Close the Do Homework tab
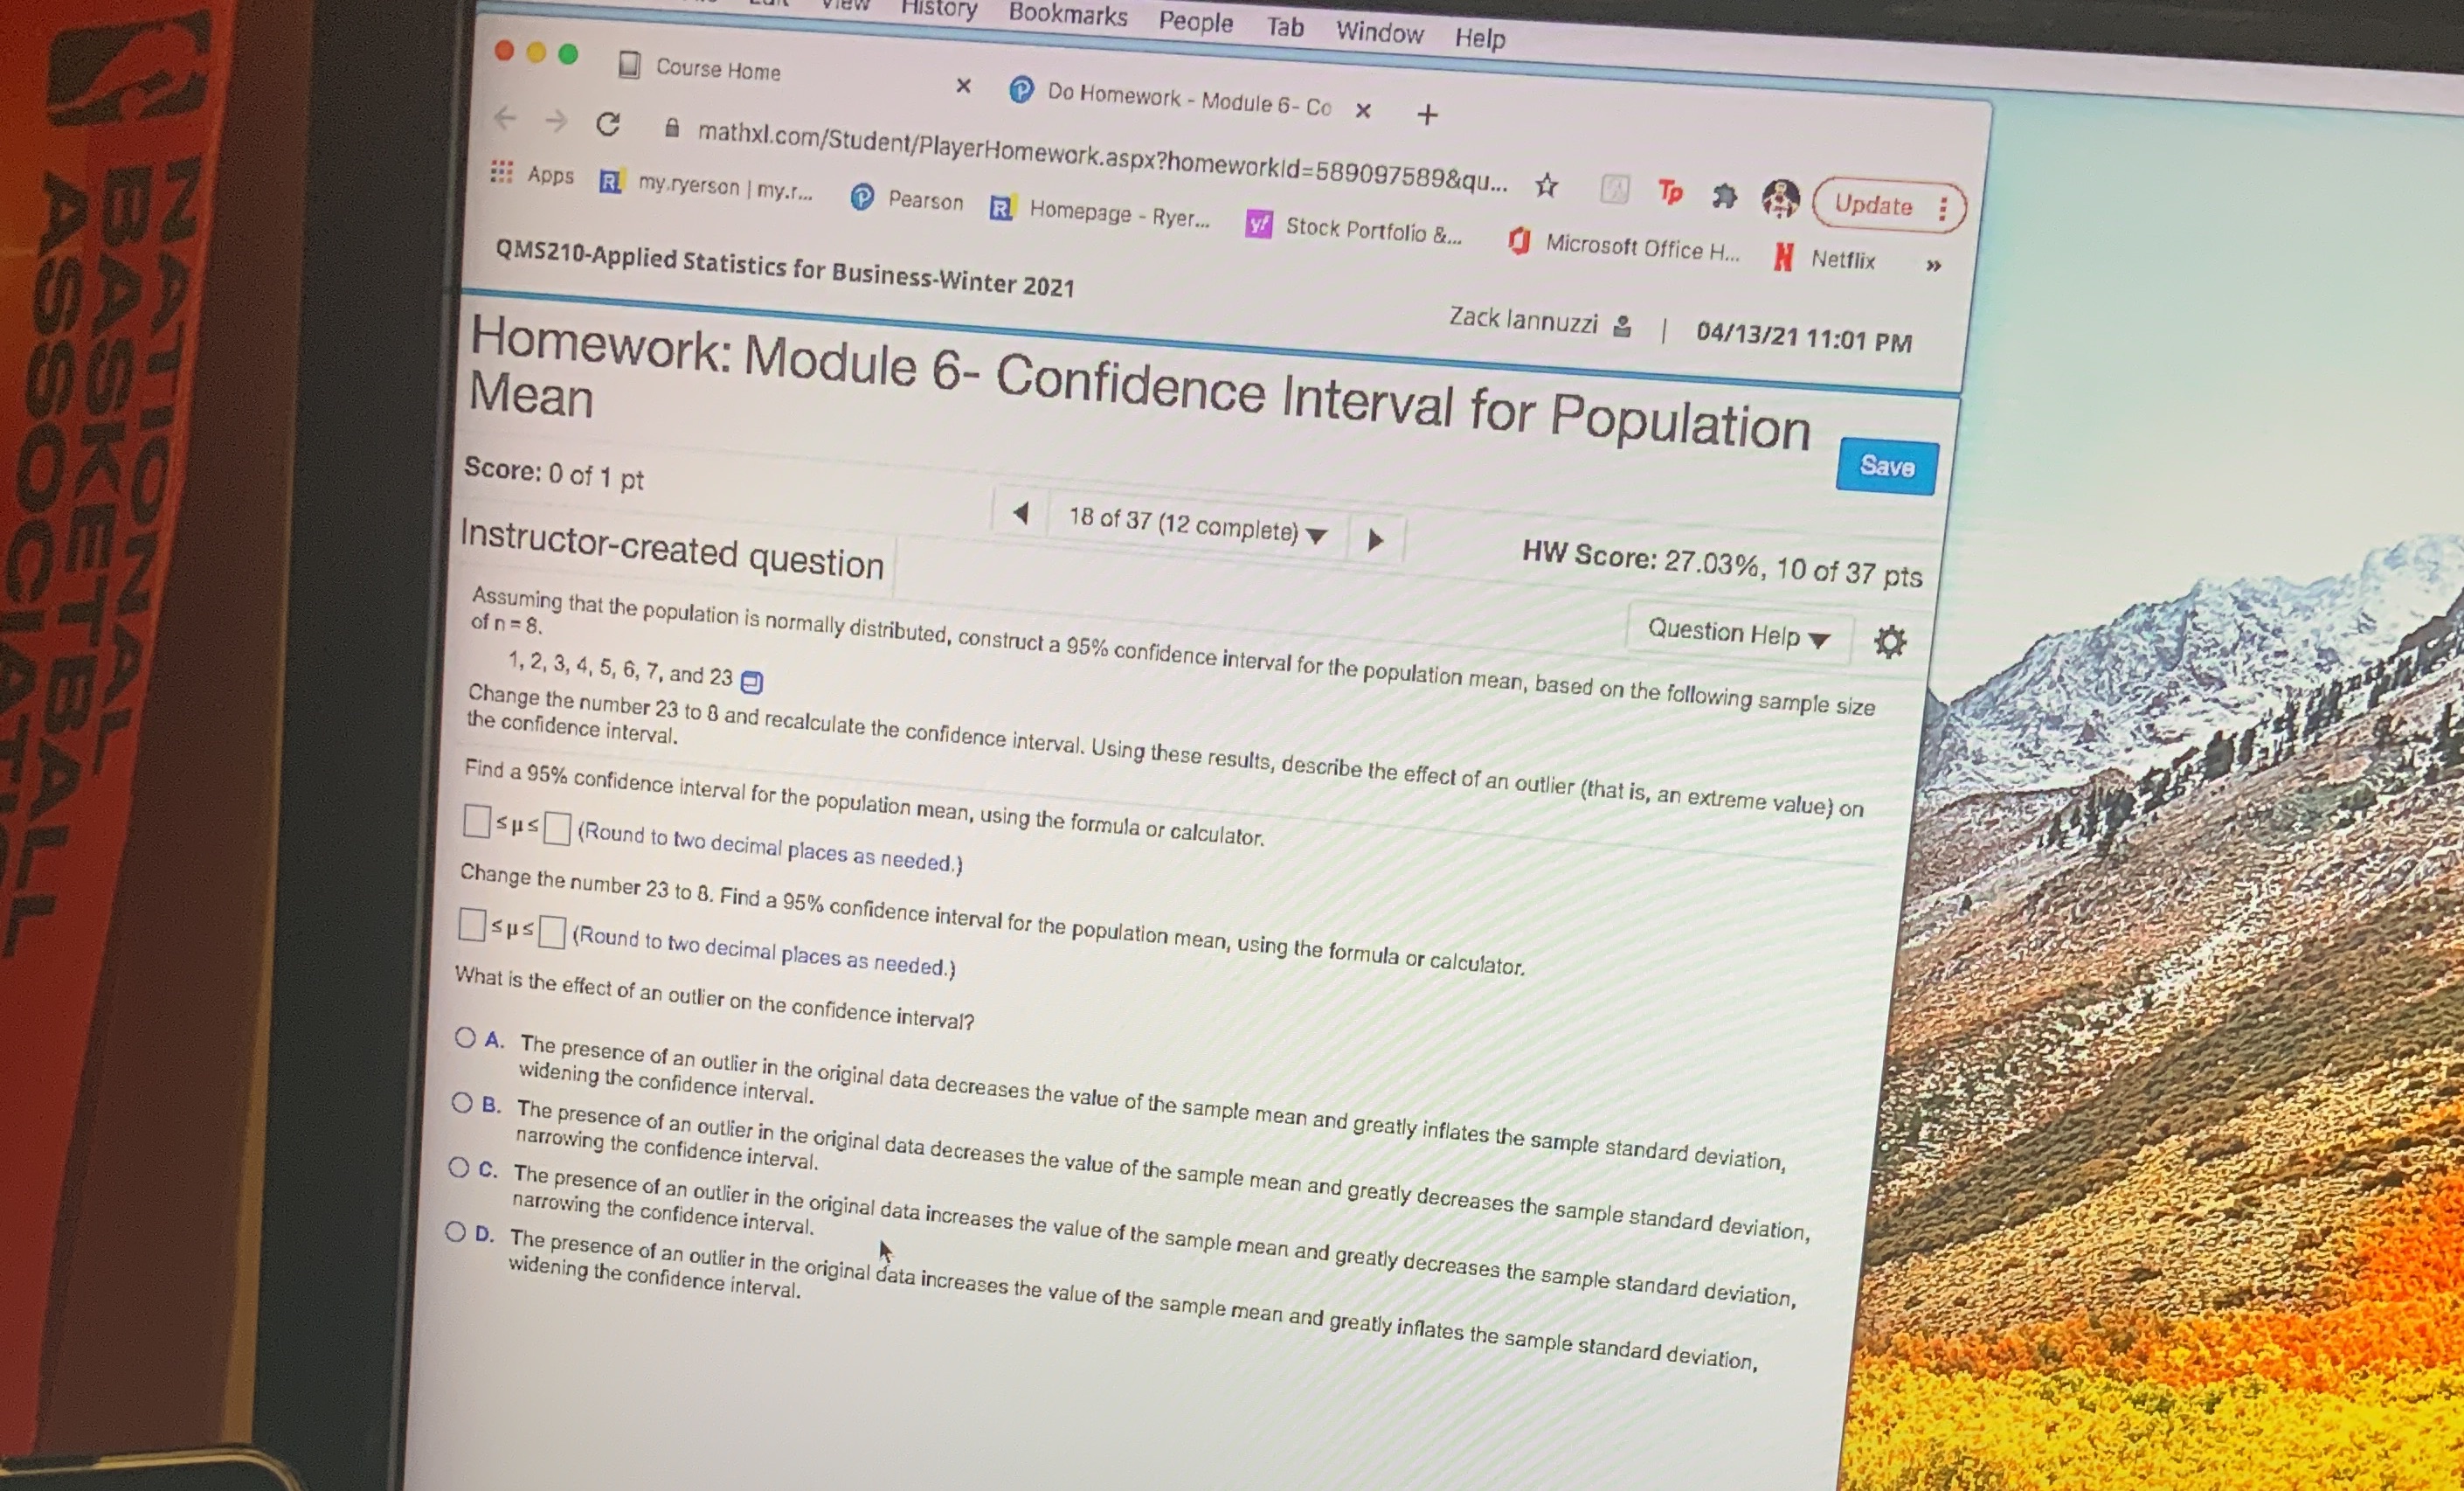 pyautogui.click(x=1362, y=110)
